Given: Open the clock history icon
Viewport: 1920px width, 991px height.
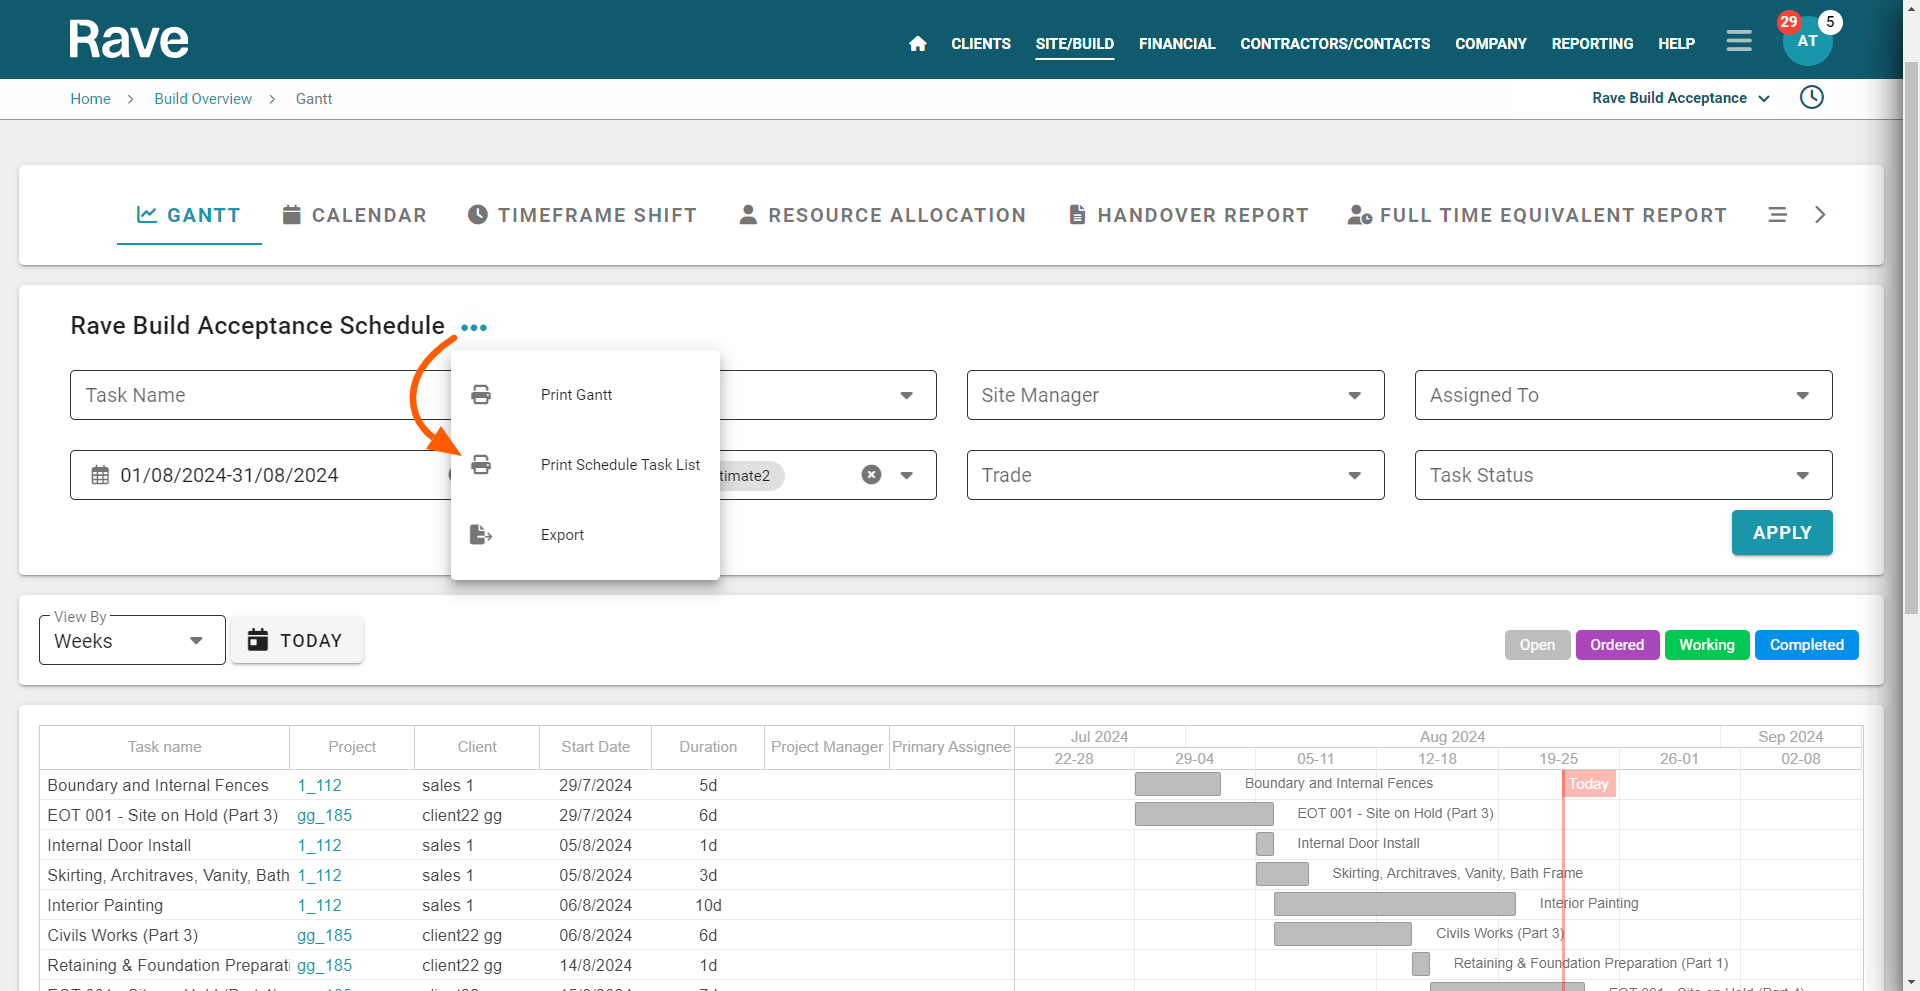Looking at the screenshot, I should tap(1812, 97).
